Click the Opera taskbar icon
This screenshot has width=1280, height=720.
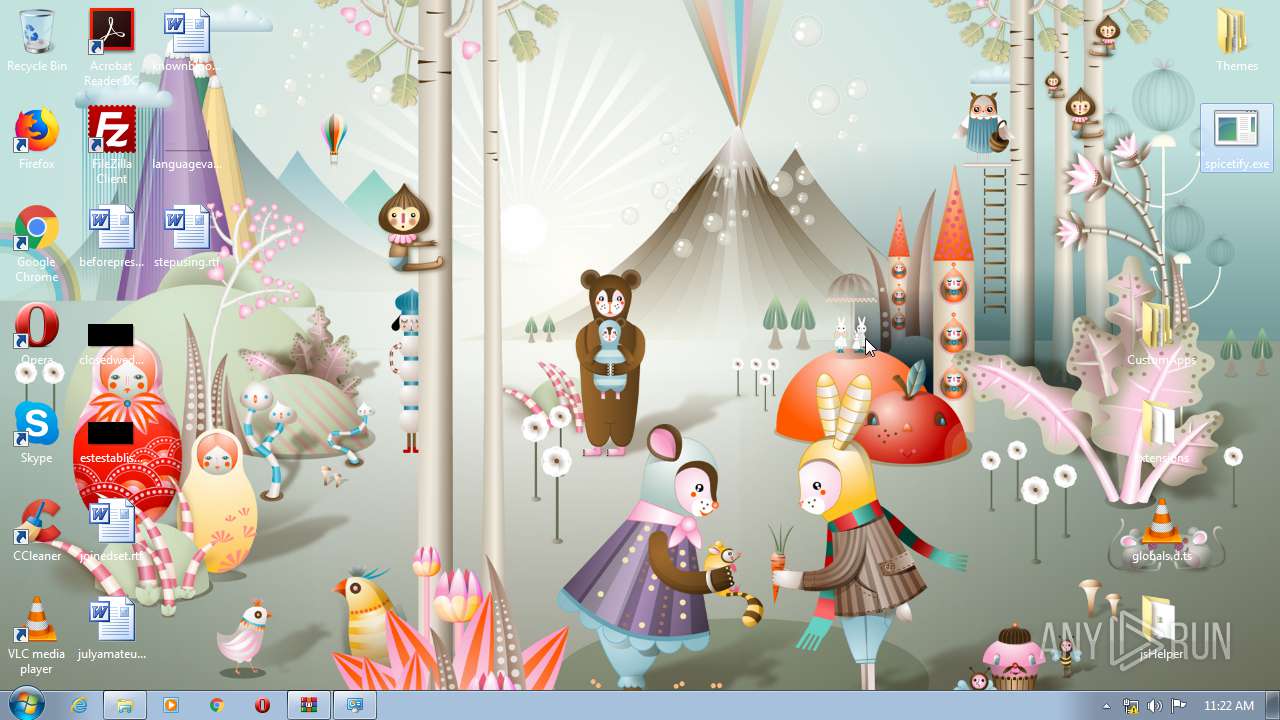click(263, 705)
